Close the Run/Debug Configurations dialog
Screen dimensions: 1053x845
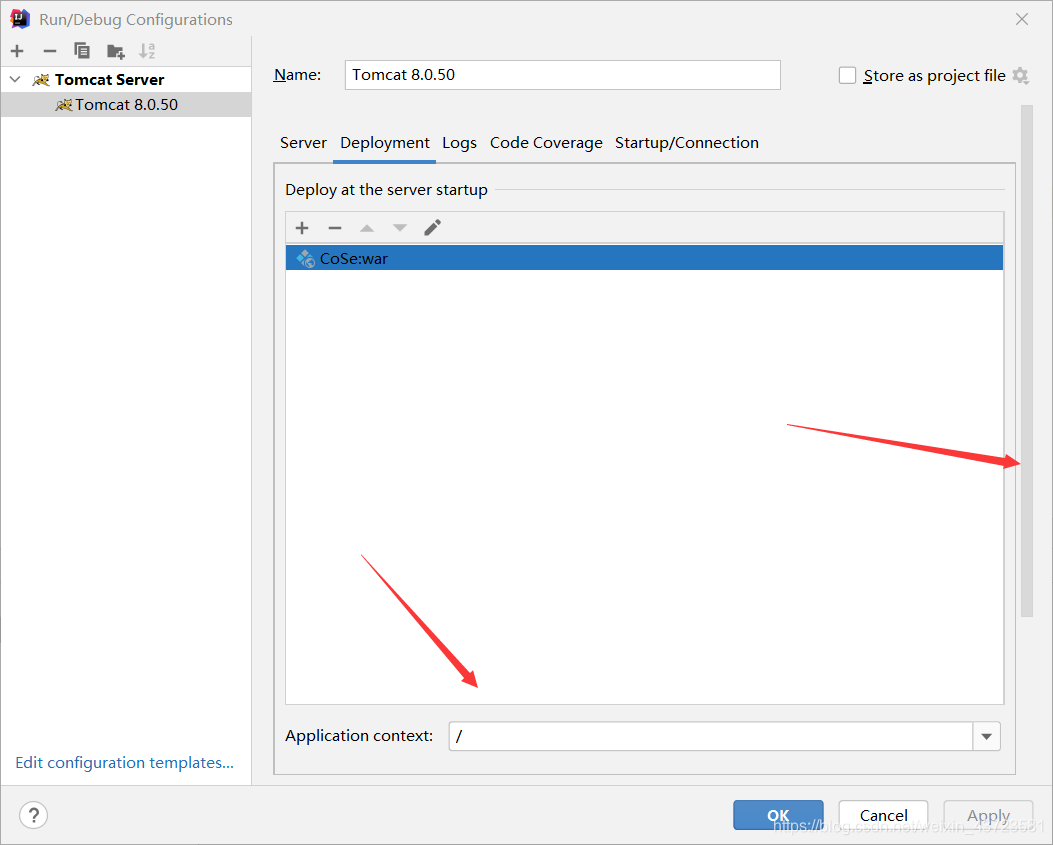click(1021, 19)
